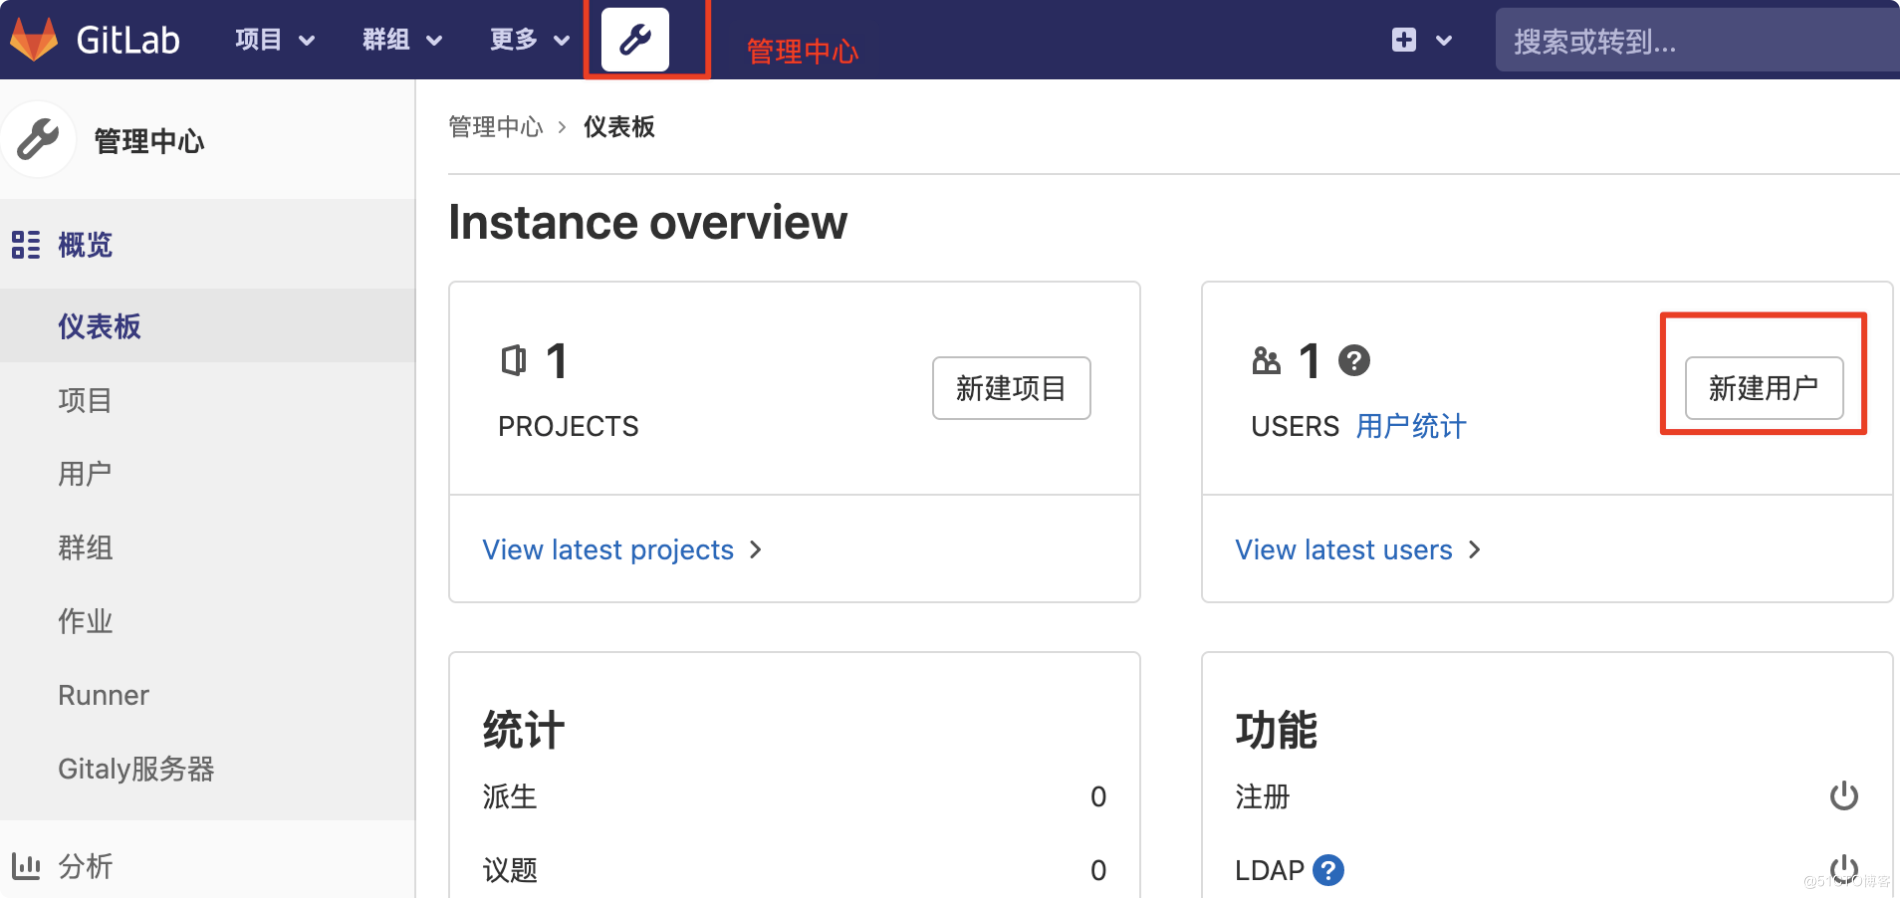Viewport: 1900px width, 898px height.
Task: Click the 统计 heading
Action: pos(523,730)
